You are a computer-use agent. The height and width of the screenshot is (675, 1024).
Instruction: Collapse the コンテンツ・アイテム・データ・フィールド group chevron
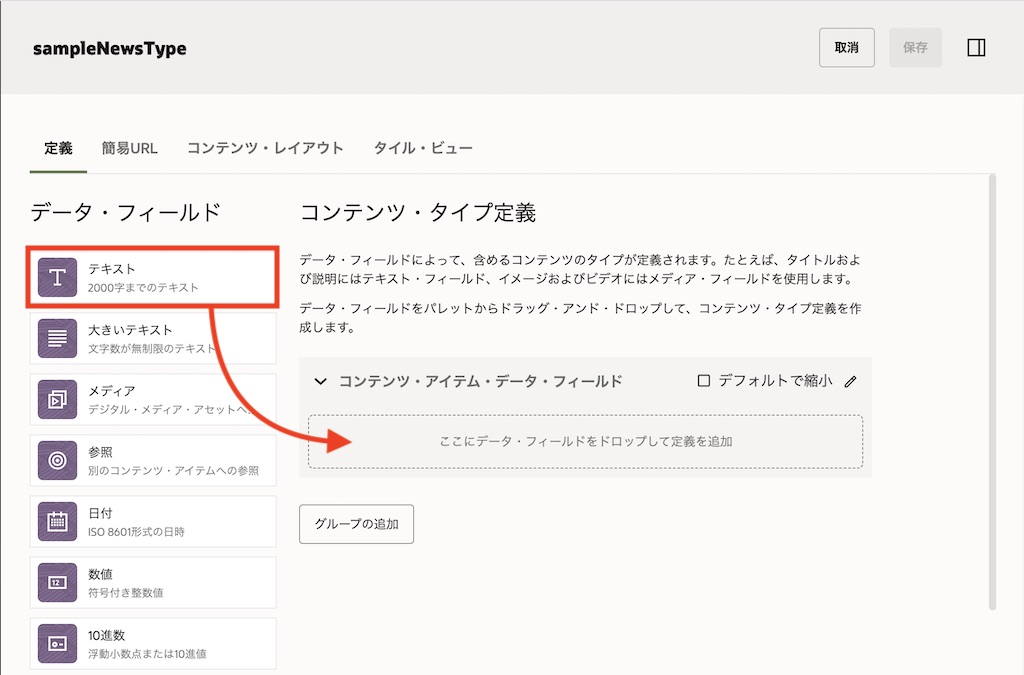coord(321,381)
